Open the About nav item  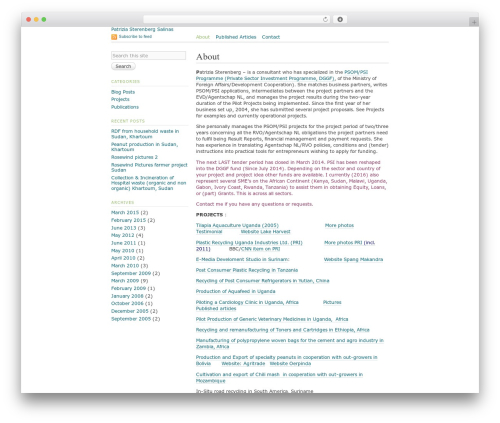click(x=203, y=37)
